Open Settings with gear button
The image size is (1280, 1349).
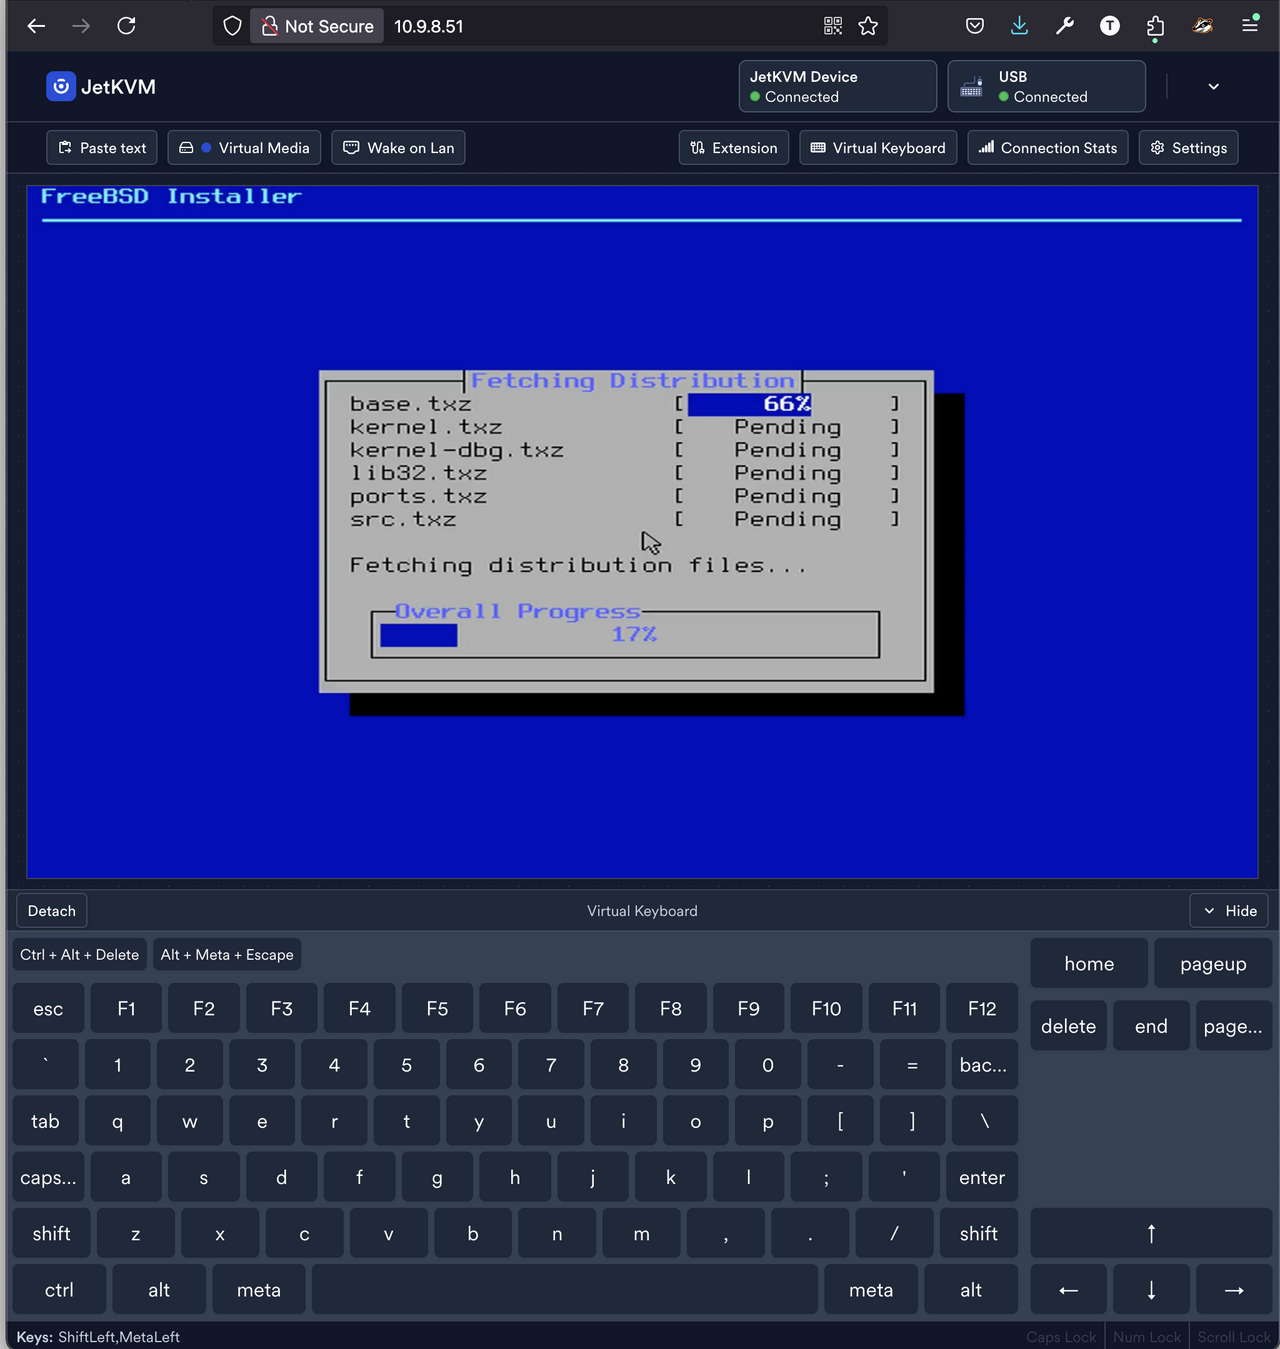tap(1188, 148)
